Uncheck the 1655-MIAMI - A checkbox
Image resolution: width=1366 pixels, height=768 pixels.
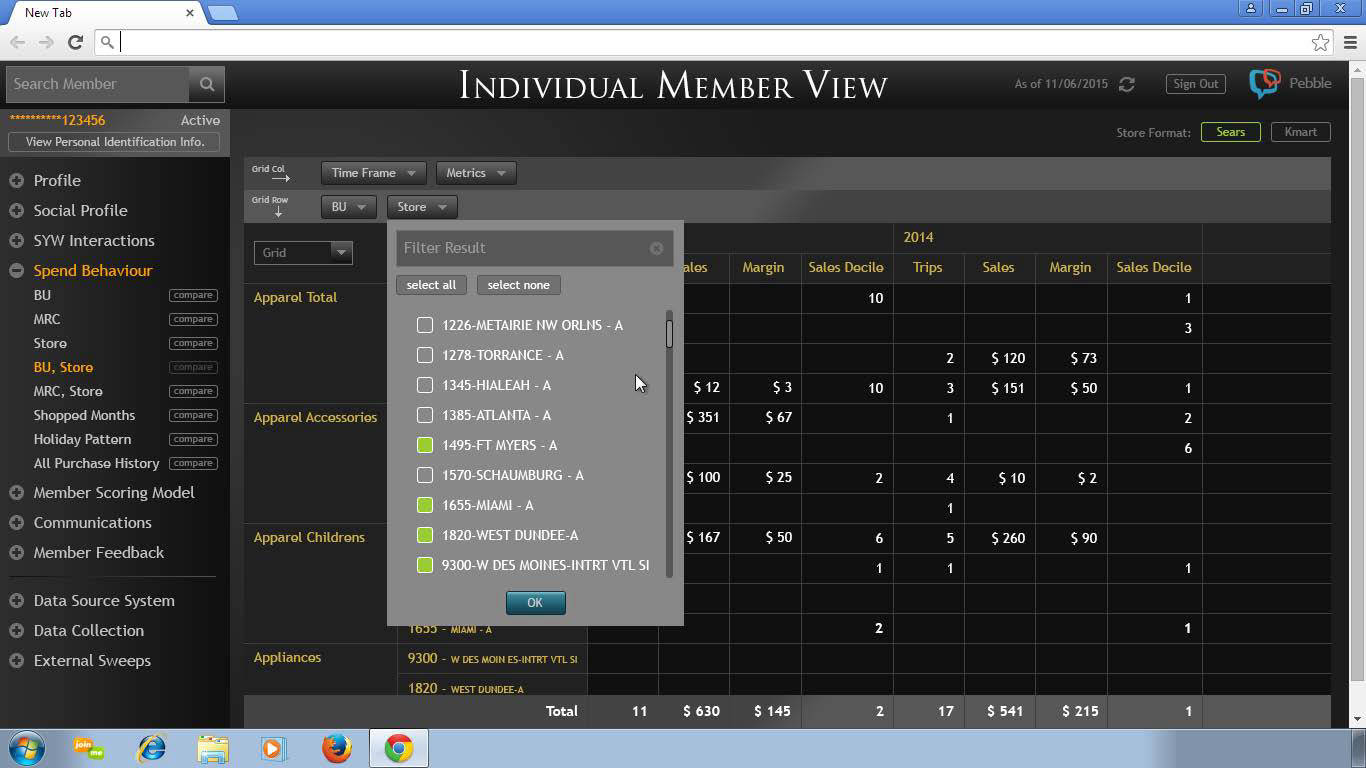425,505
